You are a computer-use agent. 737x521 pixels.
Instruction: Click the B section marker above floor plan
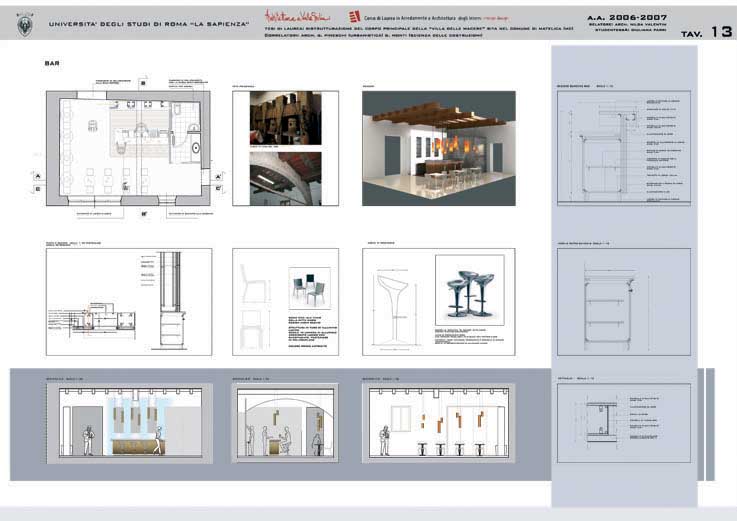143,85
